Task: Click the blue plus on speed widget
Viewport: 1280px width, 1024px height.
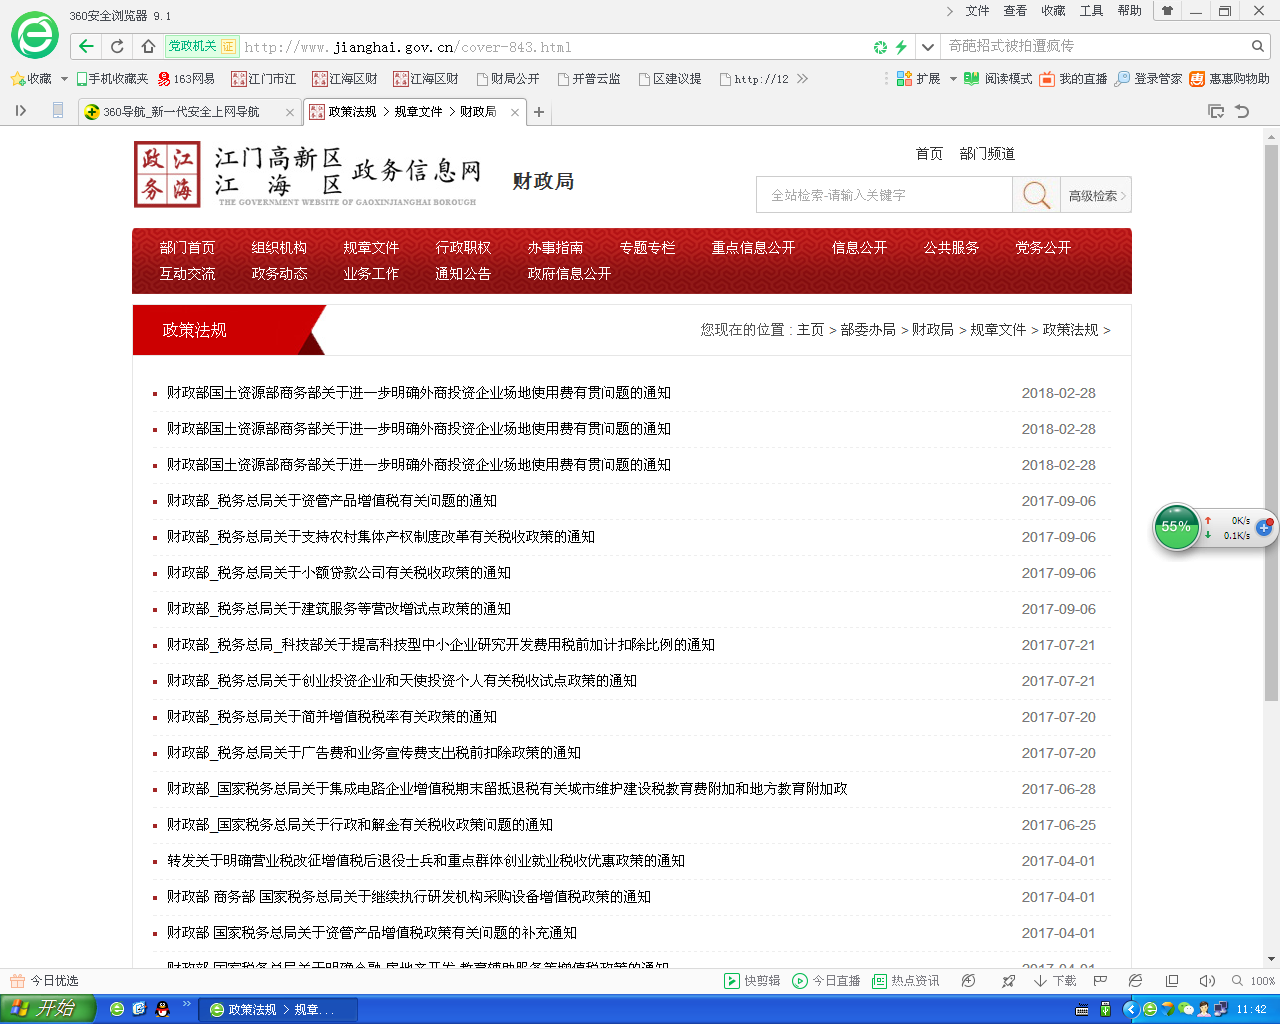Action: [1264, 527]
